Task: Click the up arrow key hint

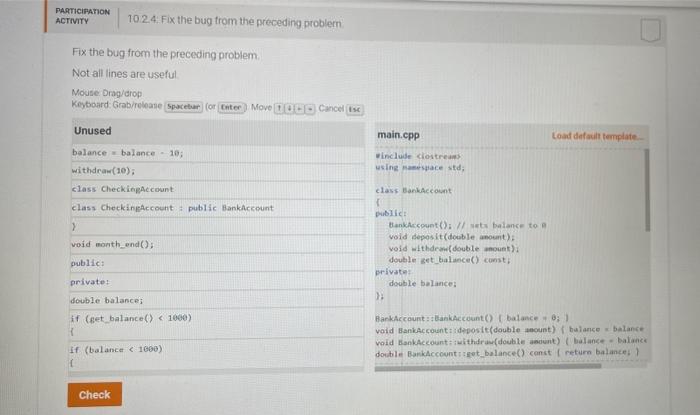Action: (x=279, y=108)
